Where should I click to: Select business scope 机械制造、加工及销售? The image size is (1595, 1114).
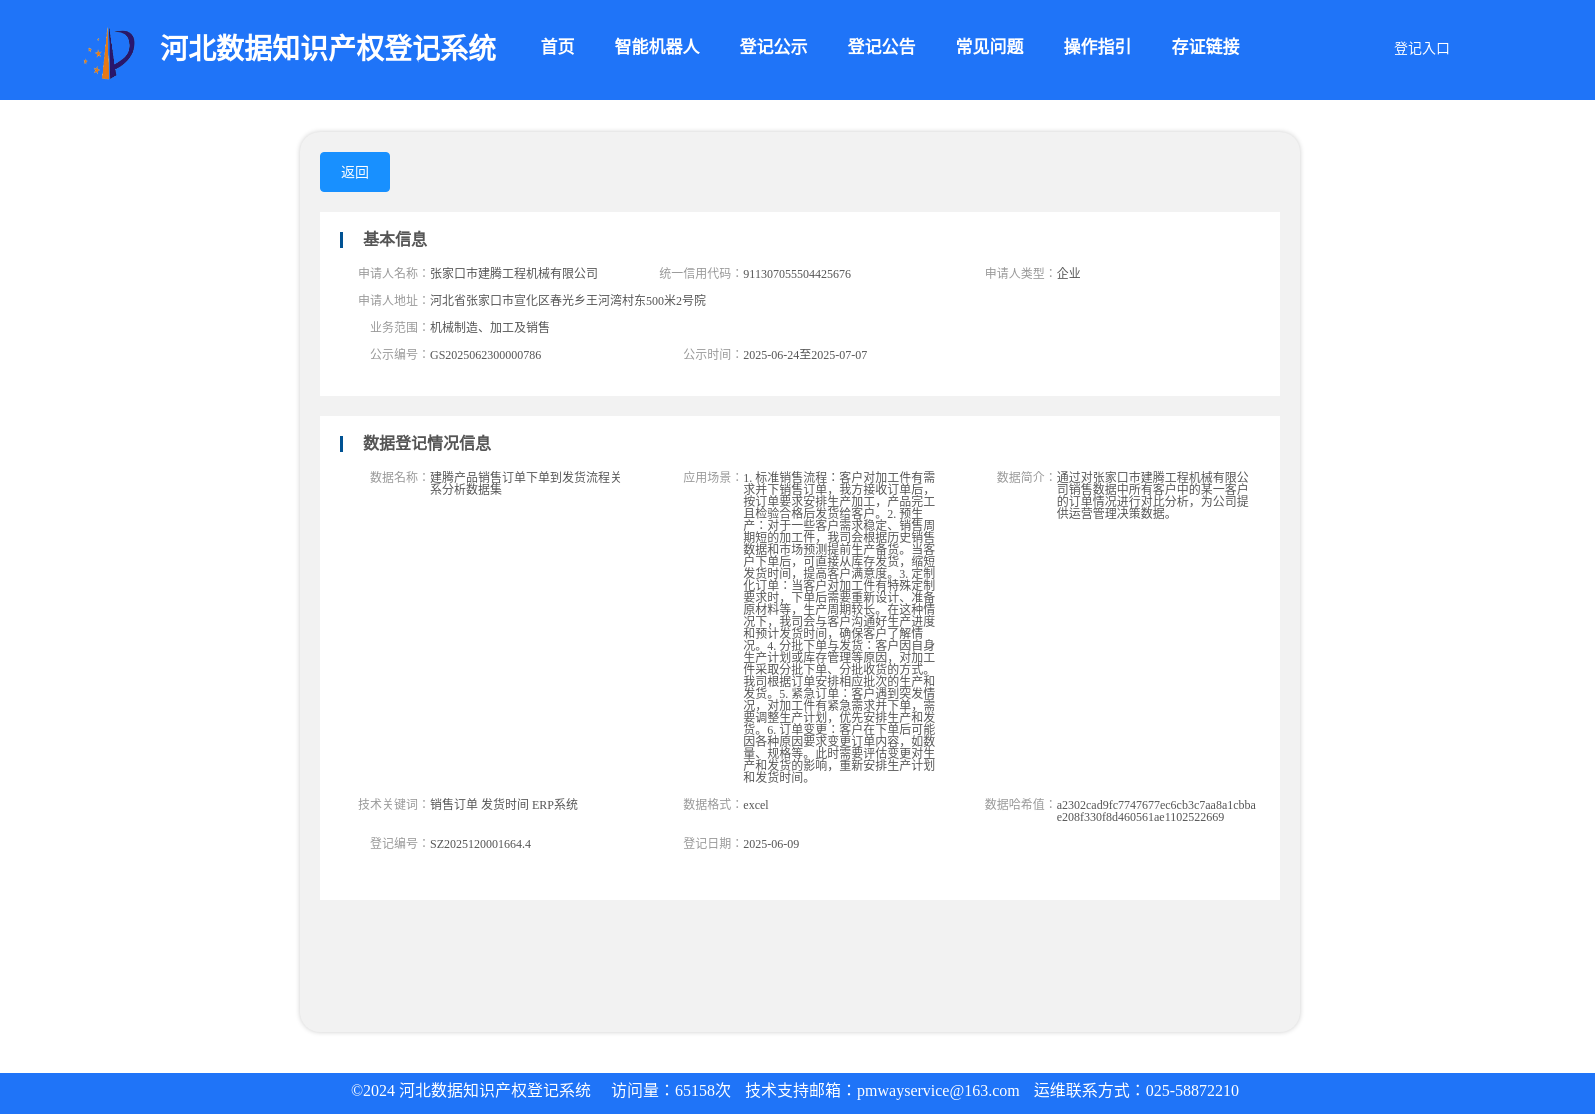(x=490, y=327)
